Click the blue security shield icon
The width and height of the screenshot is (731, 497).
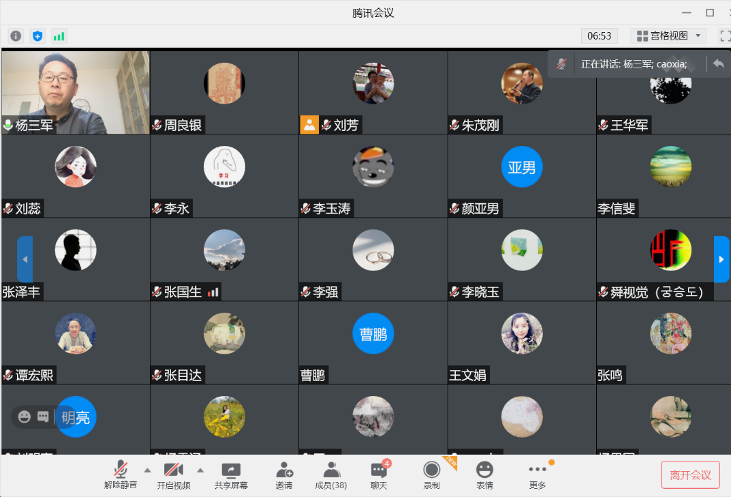tap(38, 35)
